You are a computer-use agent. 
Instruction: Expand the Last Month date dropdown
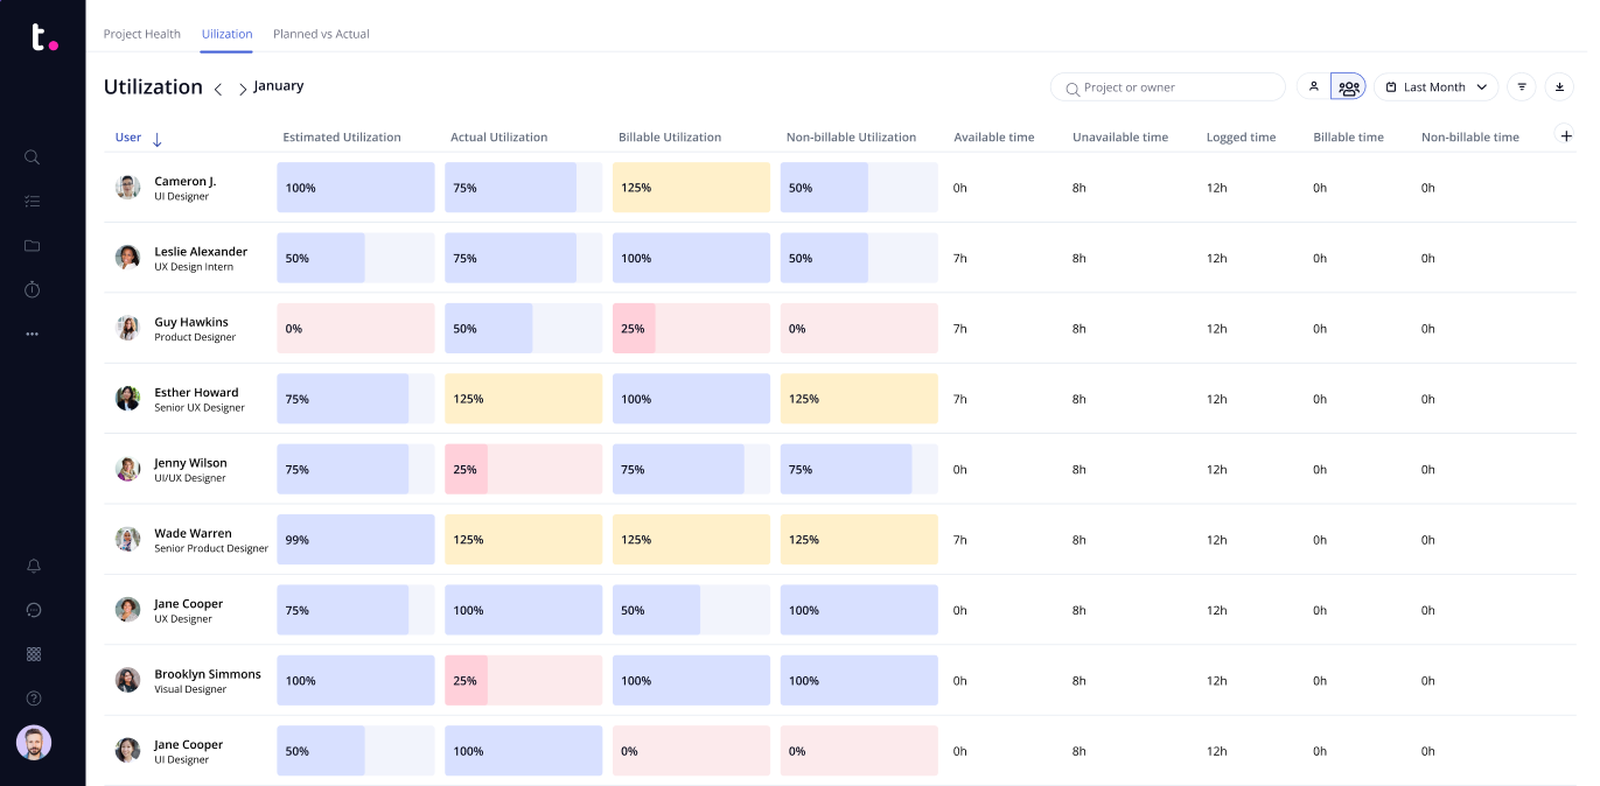click(1435, 87)
